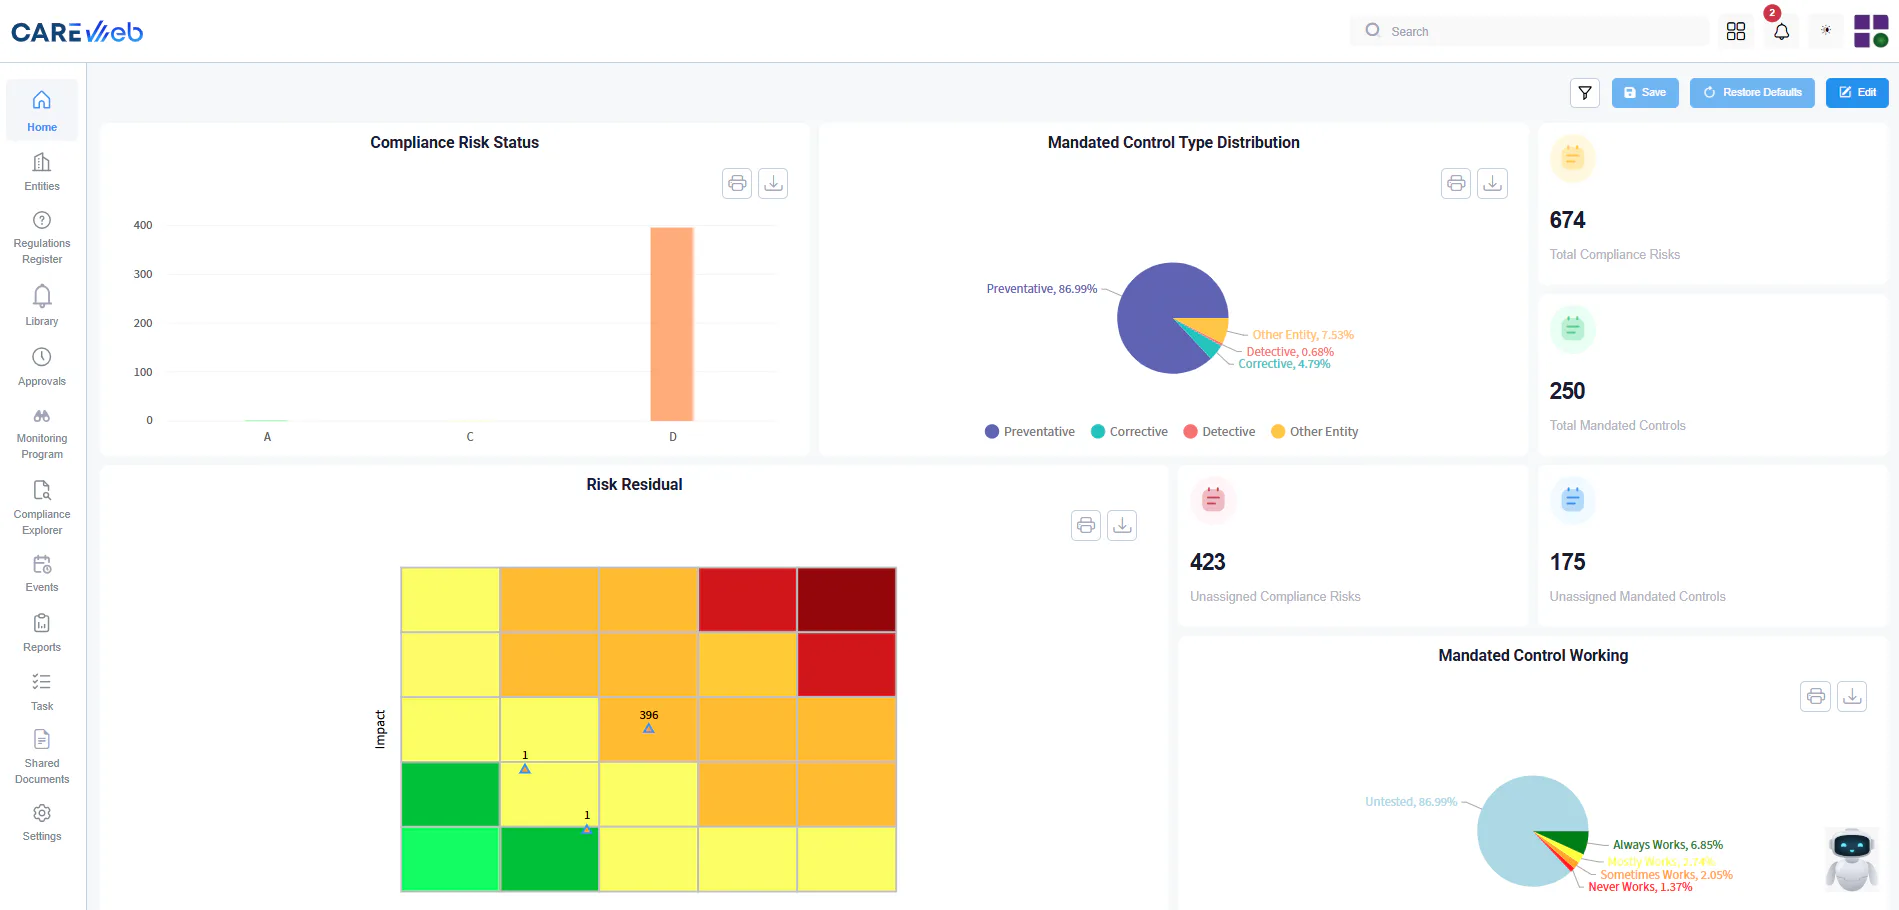Open the dashboard filter
Image resolution: width=1899 pixels, height=910 pixels.
[x=1585, y=93]
